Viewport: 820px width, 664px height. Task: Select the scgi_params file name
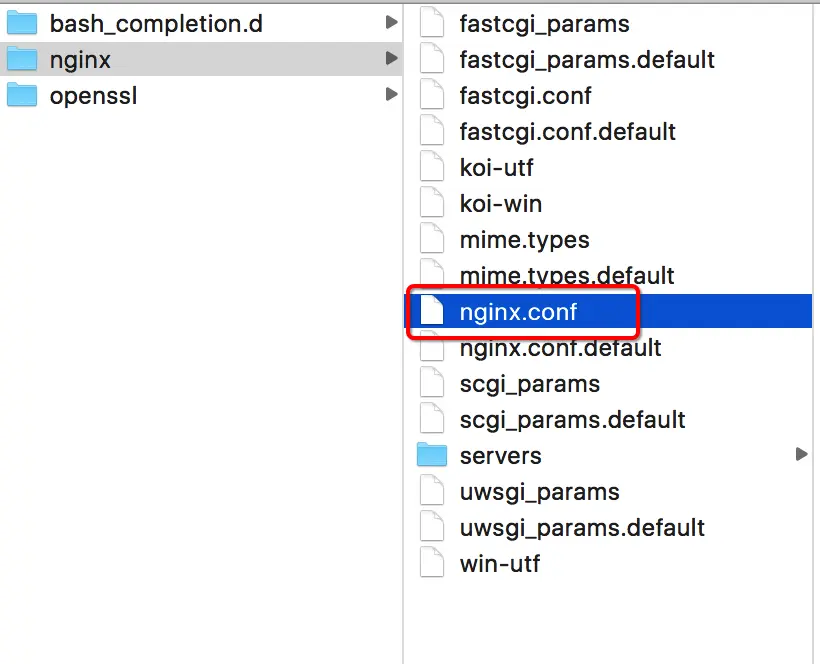529,385
